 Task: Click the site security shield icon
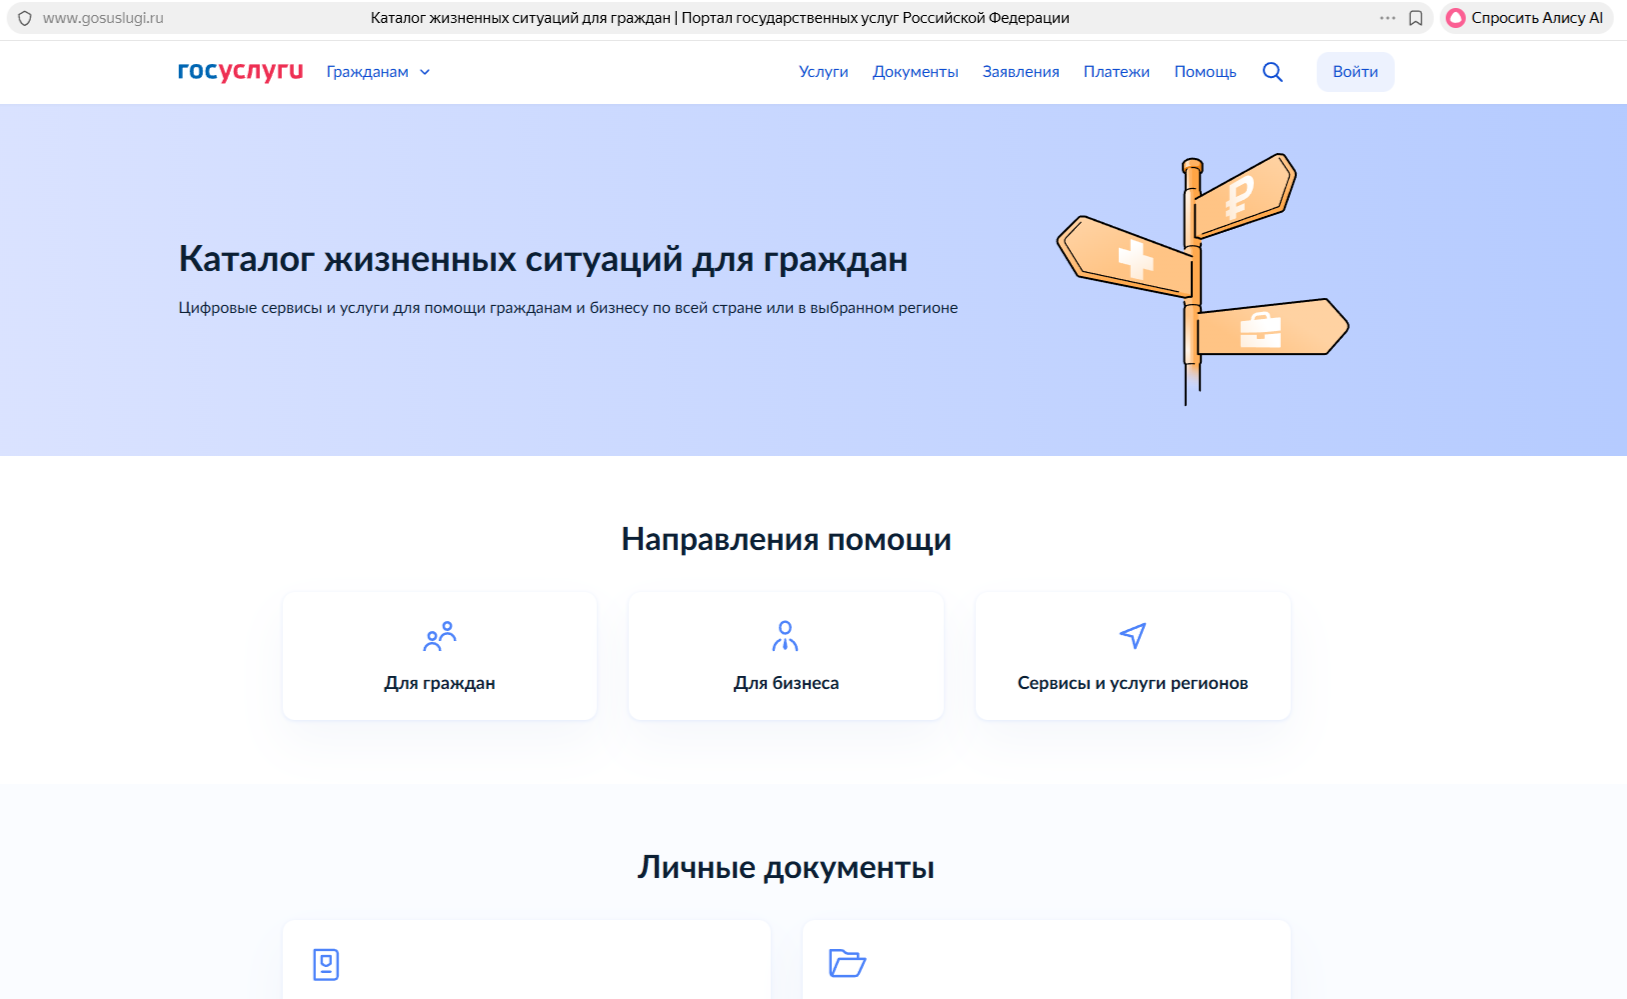(x=25, y=18)
